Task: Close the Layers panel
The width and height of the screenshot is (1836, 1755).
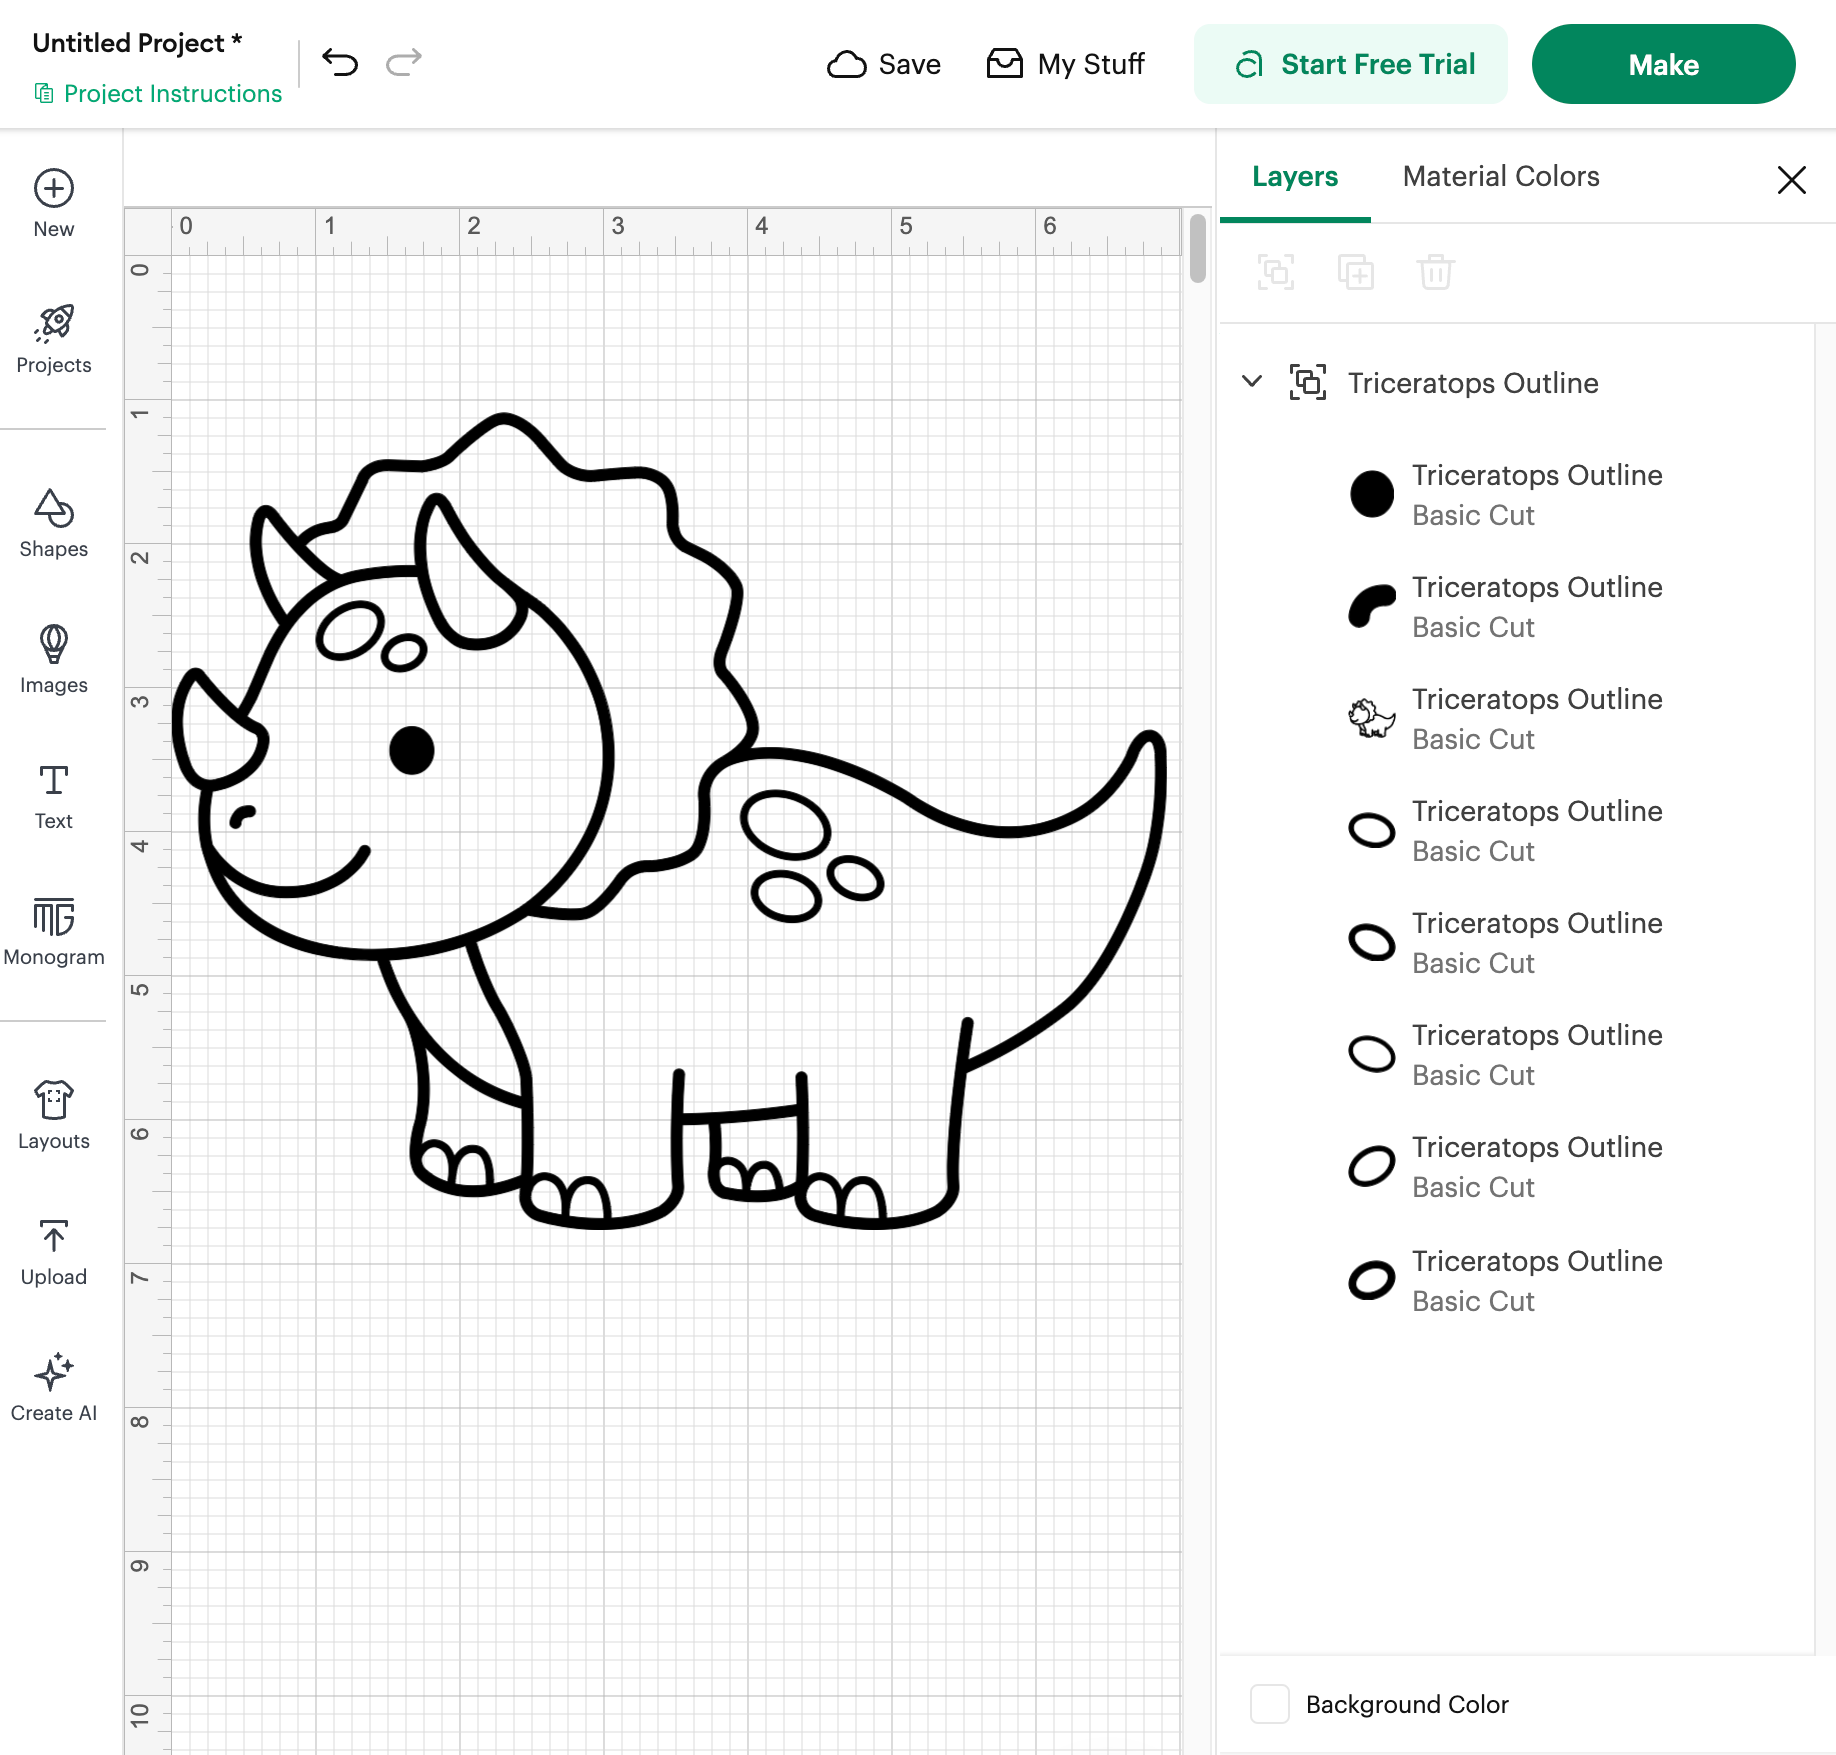Action: coord(1792,180)
